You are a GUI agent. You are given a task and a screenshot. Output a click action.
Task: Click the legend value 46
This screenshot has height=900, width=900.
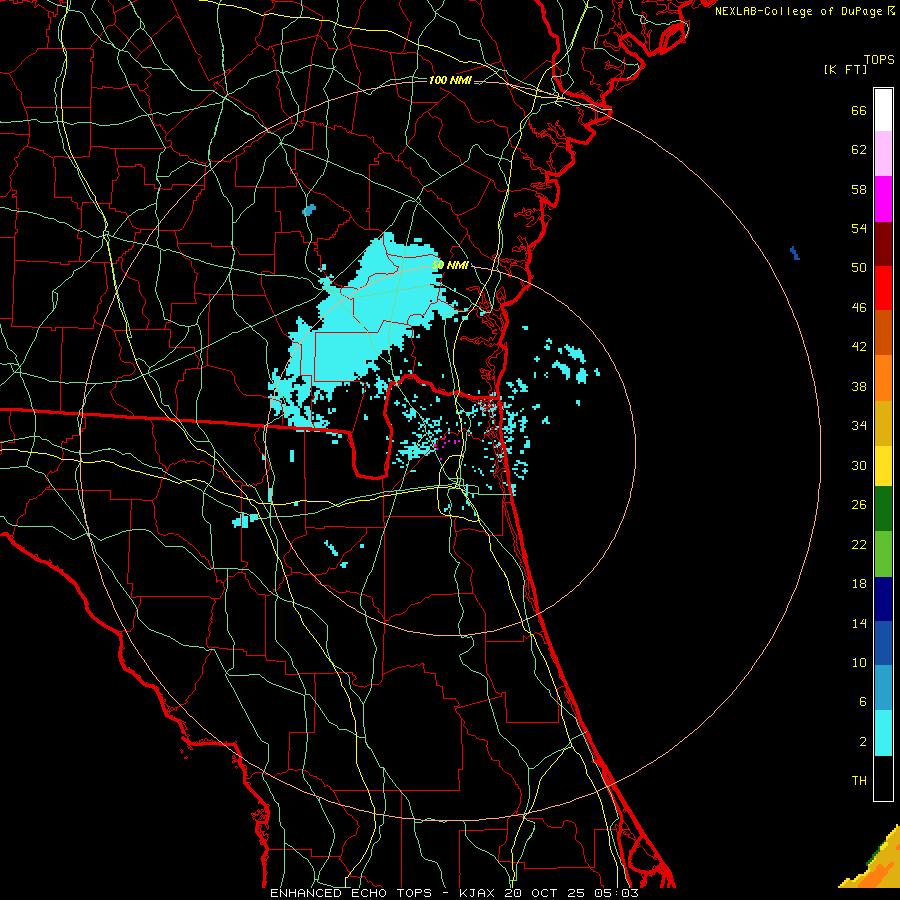point(859,308)
